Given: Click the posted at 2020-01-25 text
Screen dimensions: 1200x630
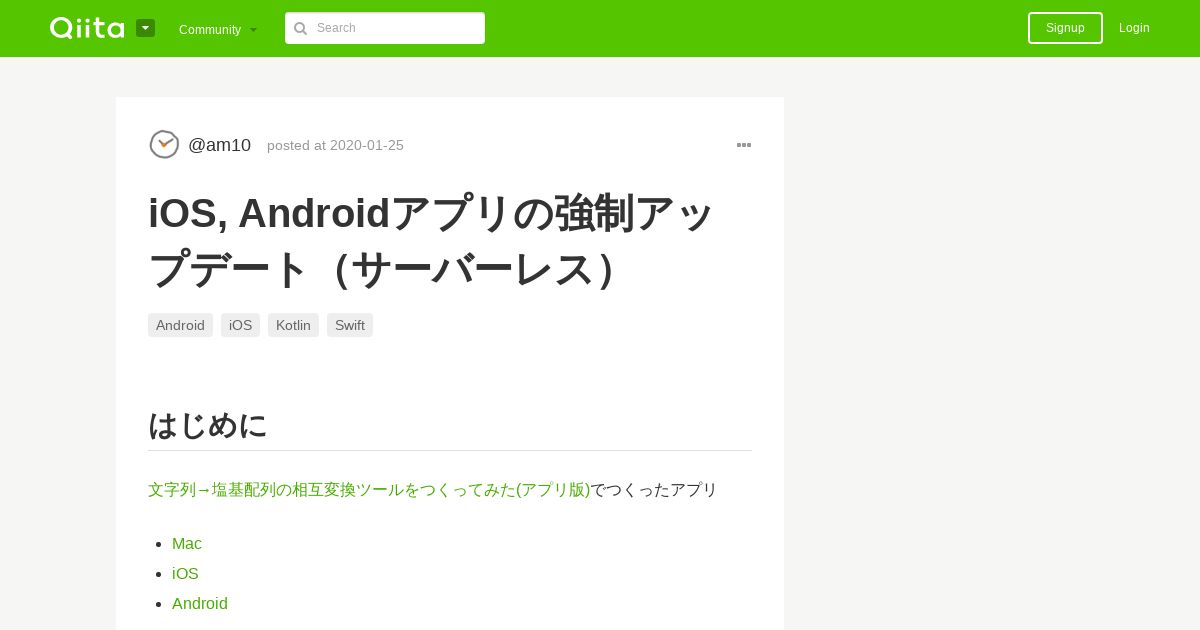Looking at the screenshot, I should 335,145.
